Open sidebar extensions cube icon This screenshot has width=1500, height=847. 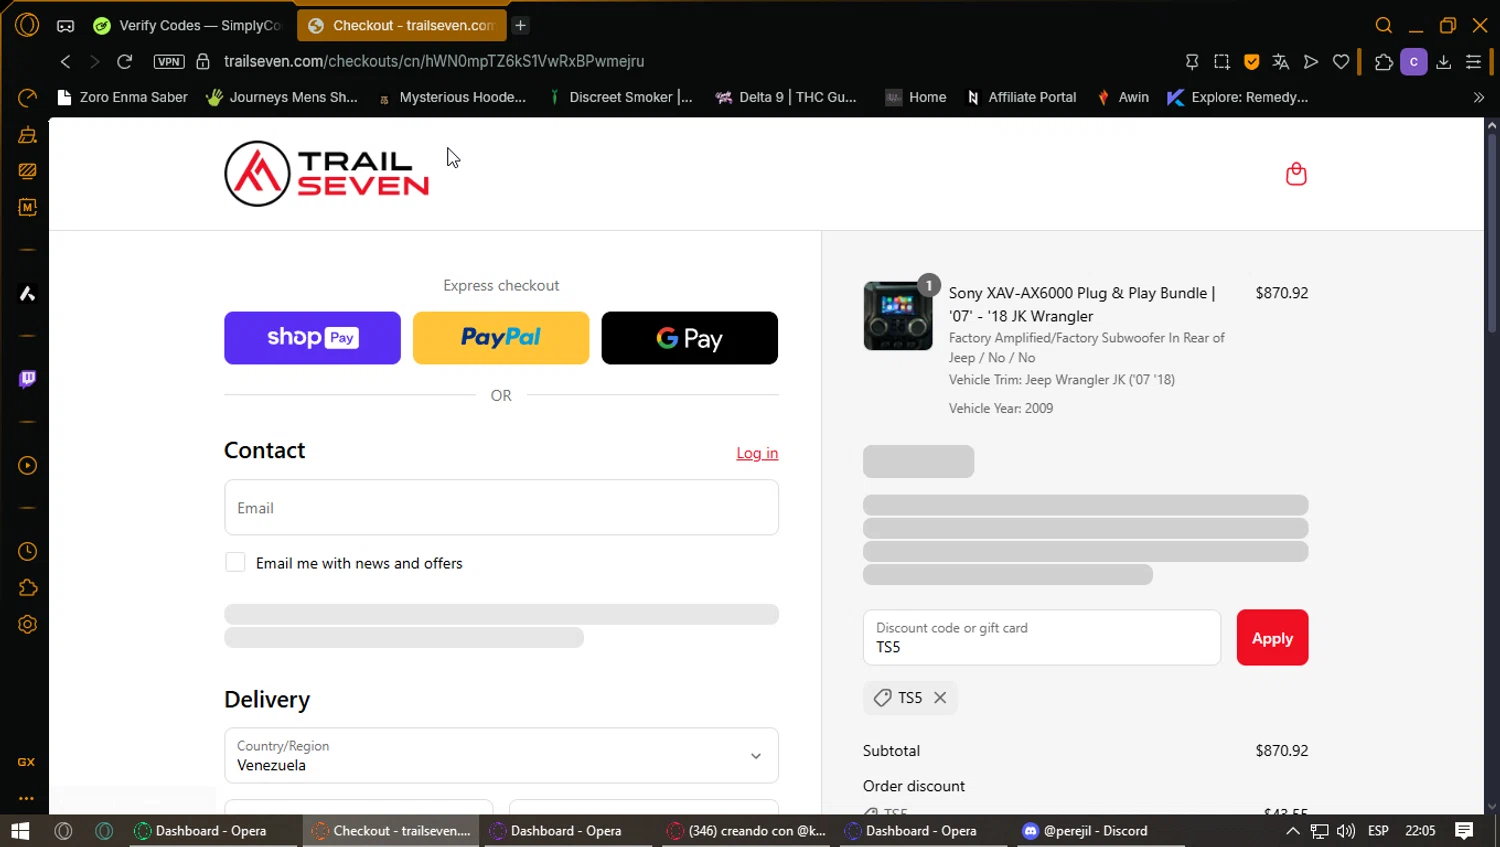(x=27, y=588)
